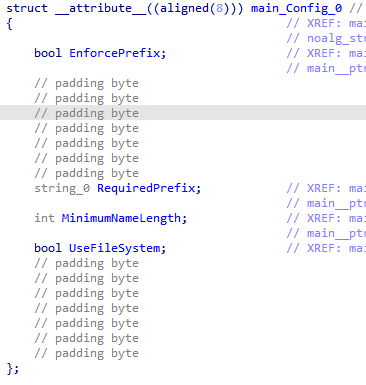Click the bool type before UseFileSystem
This screenshot has height=385, width=366.
(48, 248)
